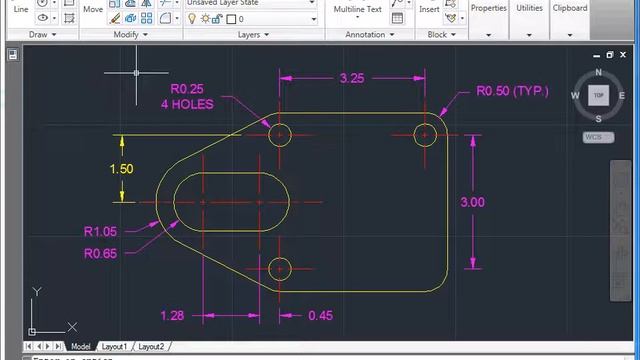Go to previous layout tab arrow
This screenshot has width=640, height=360.
[39, 346]
